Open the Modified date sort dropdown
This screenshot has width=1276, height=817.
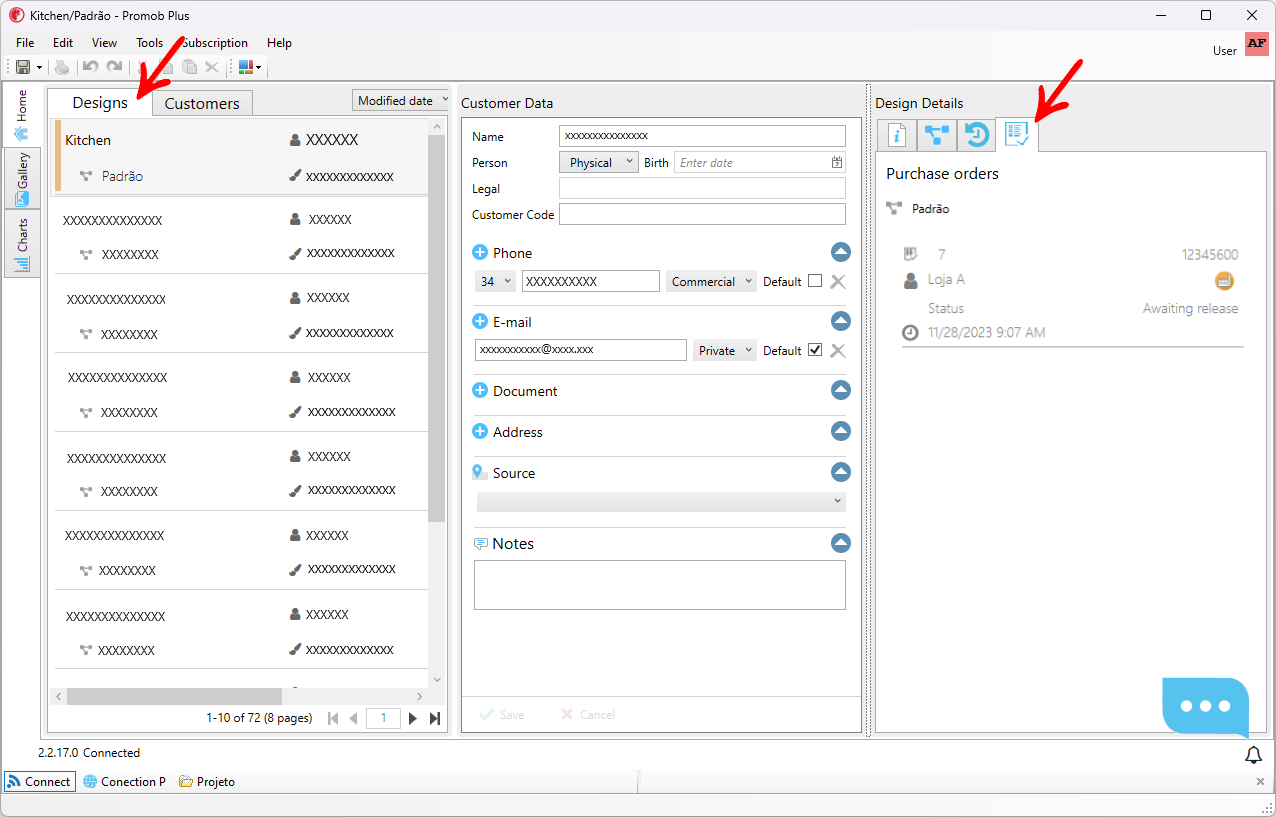401,100
